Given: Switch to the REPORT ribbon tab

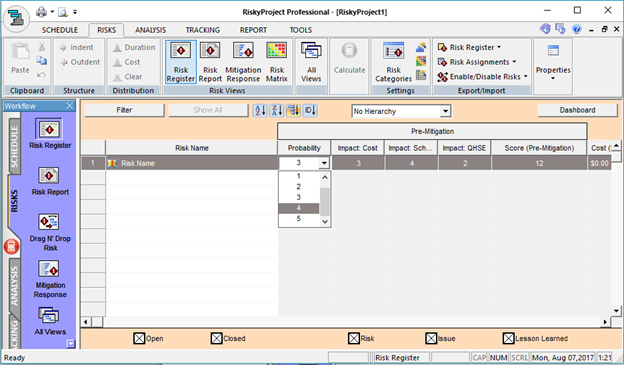Looking at the screenshot, I should pyautogui.click(x=253, y=30).
